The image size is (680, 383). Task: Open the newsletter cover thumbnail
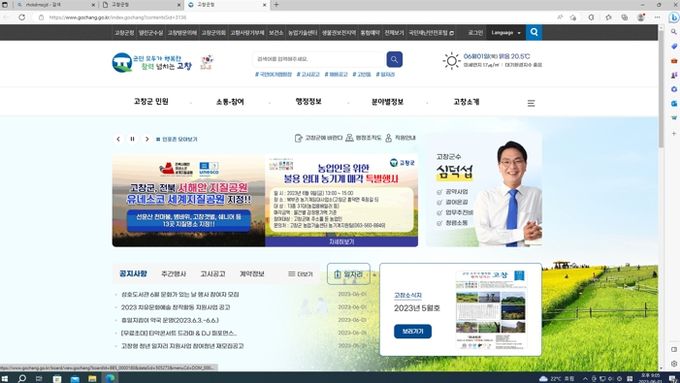coord(491,310)
